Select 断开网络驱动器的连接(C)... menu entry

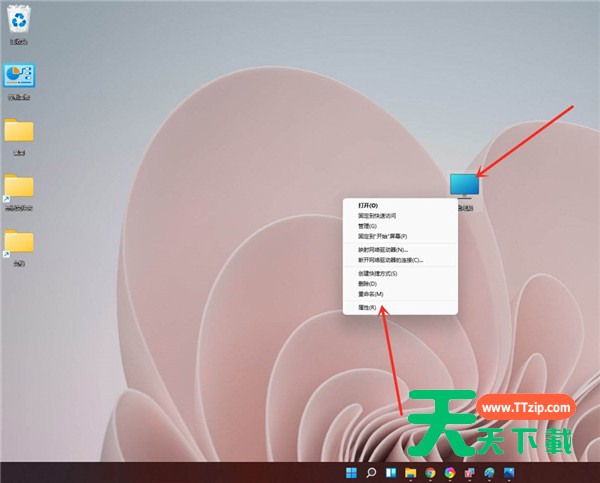click(x=391, y=260)
